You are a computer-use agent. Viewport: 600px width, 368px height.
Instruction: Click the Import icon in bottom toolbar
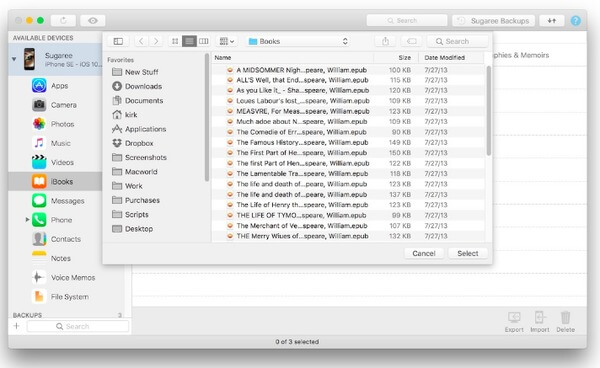point(540,322)
